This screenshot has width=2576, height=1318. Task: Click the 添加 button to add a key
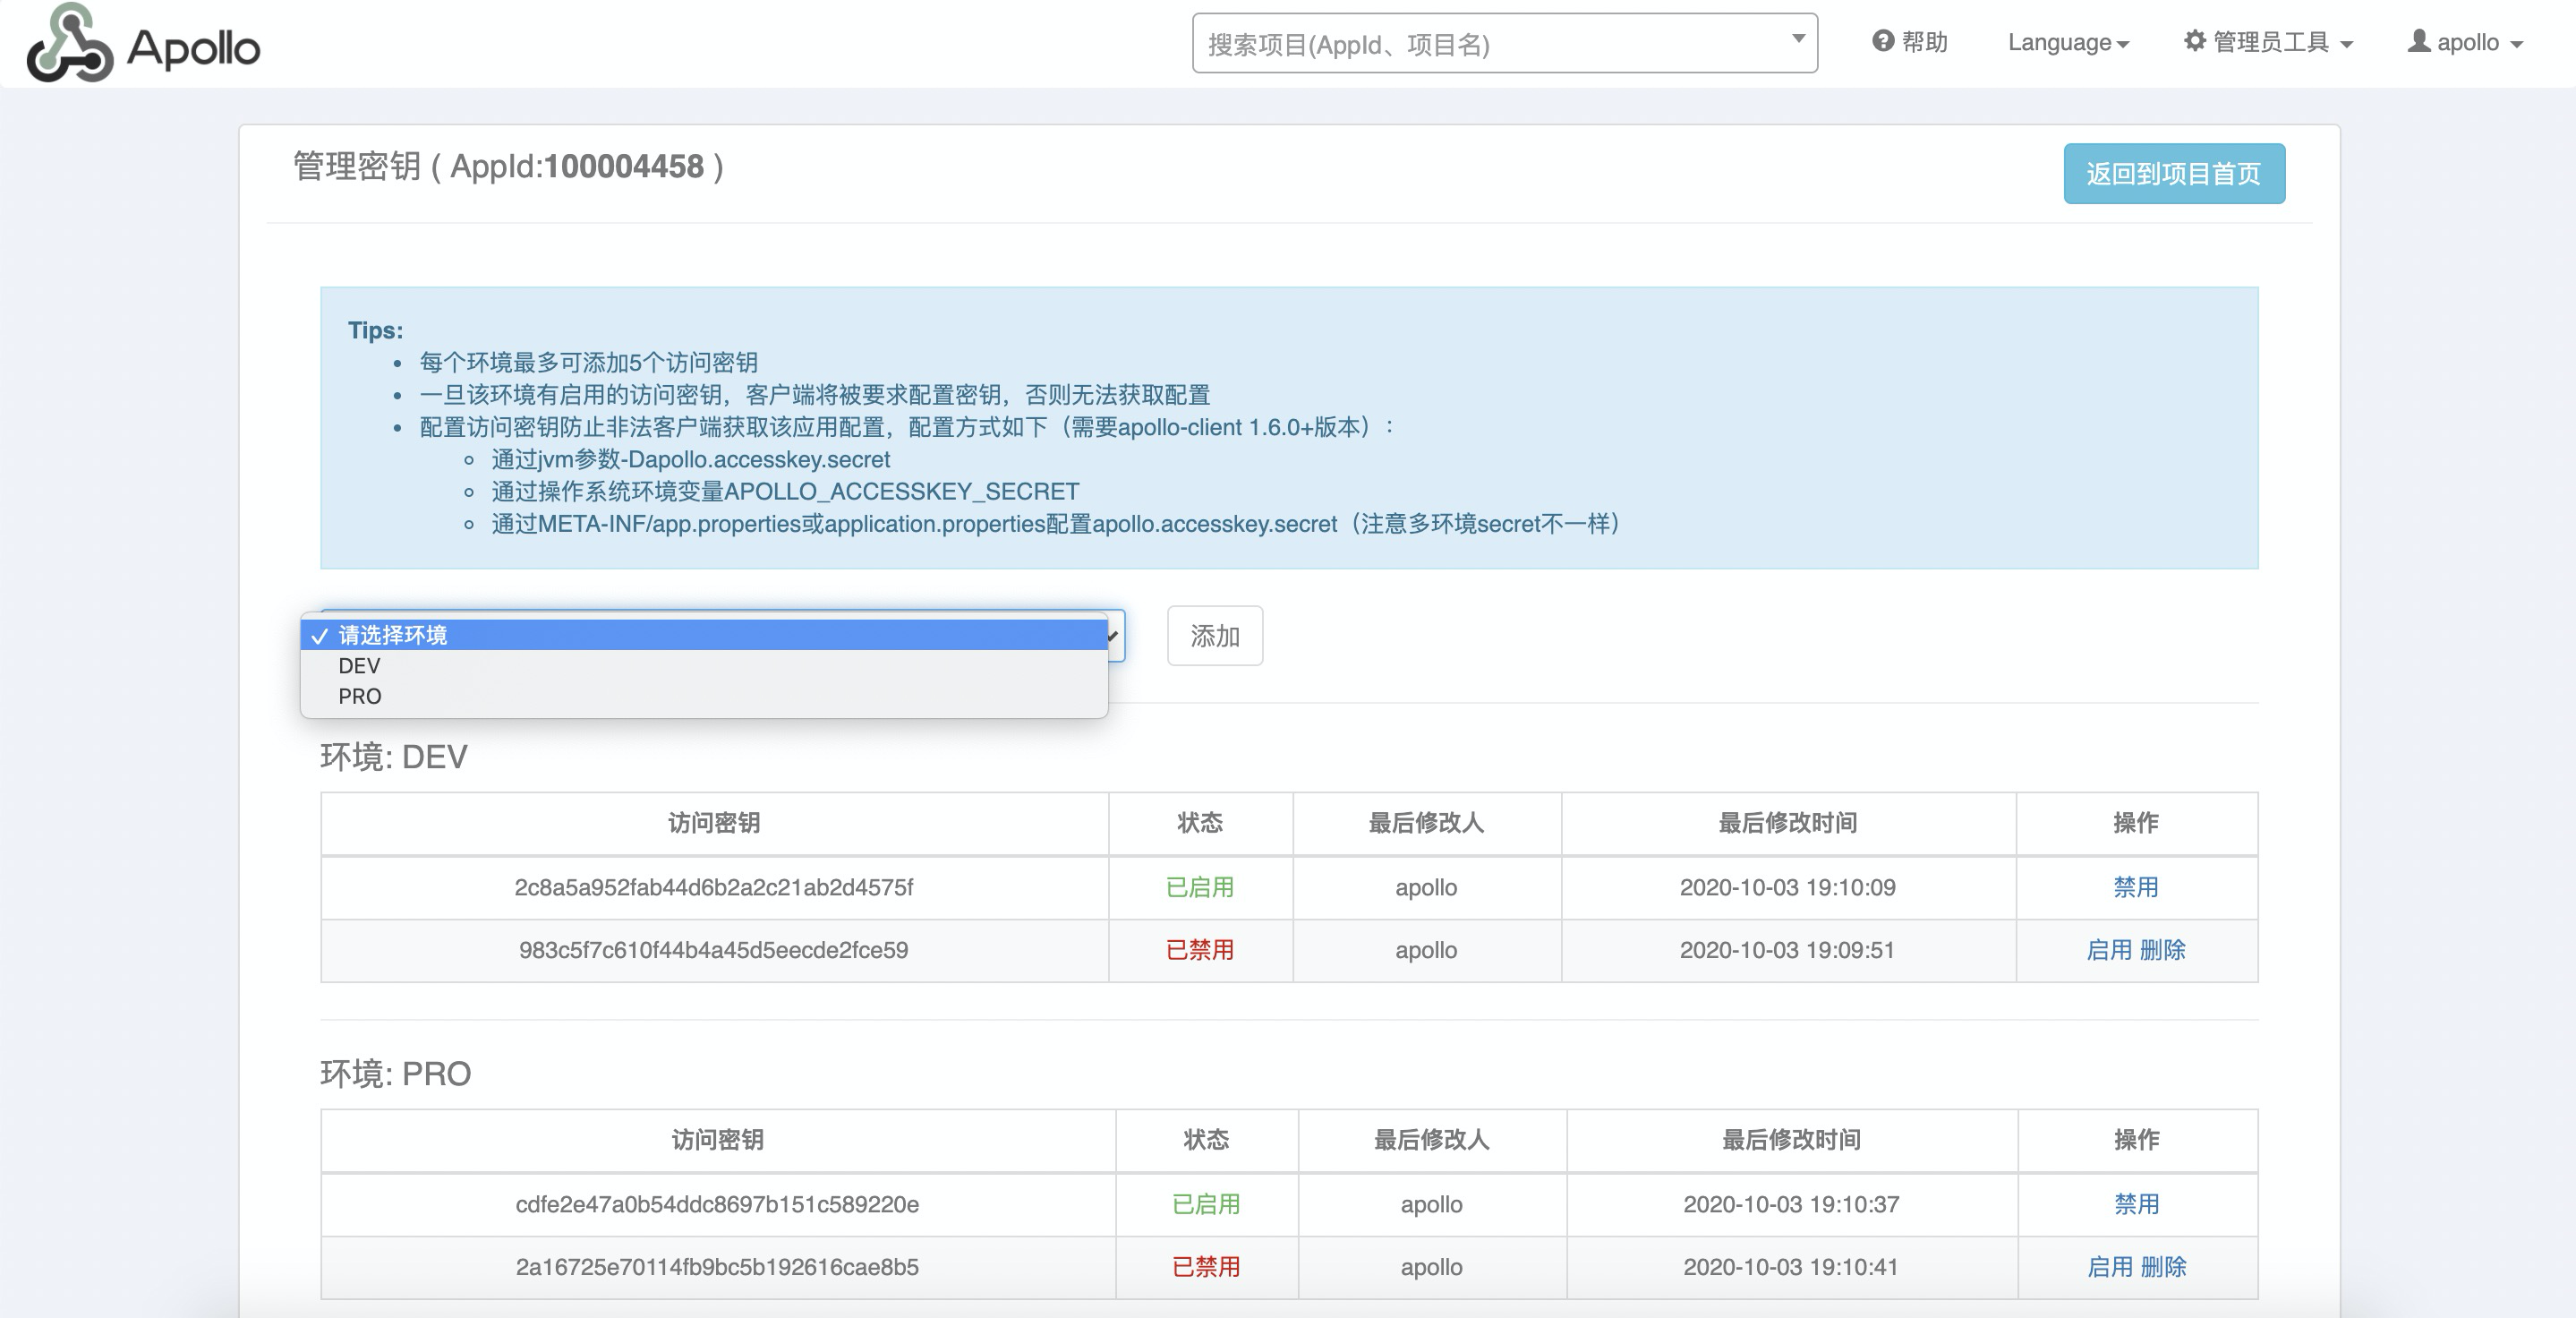[1214, 636]
